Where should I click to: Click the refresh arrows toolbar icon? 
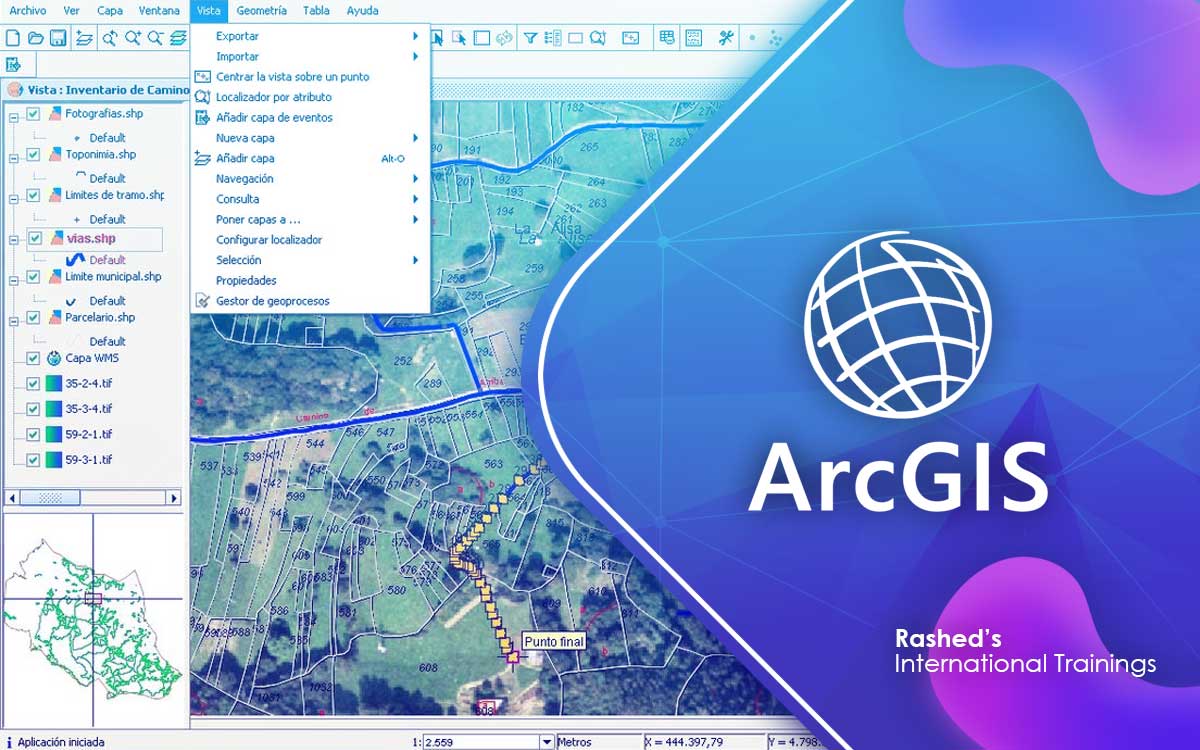coord(504,38)
